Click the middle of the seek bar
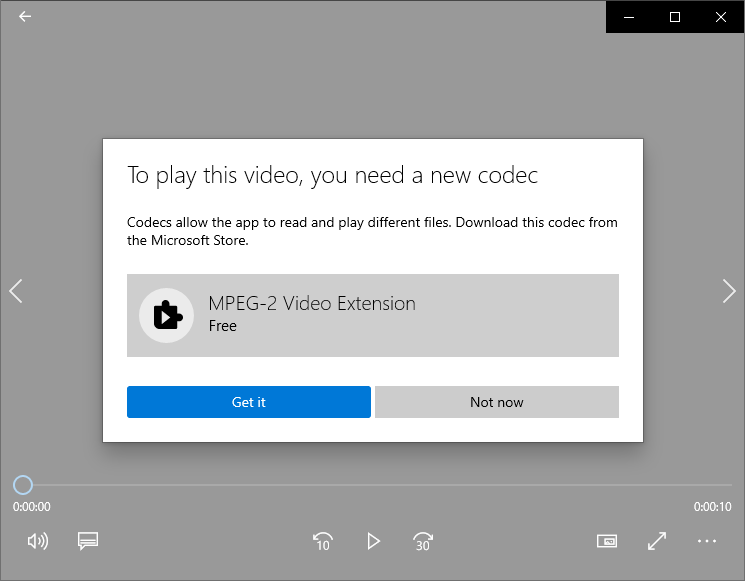The width and height of the screenshot is (745, 581). pyautogui.click(x=372, y=485)
